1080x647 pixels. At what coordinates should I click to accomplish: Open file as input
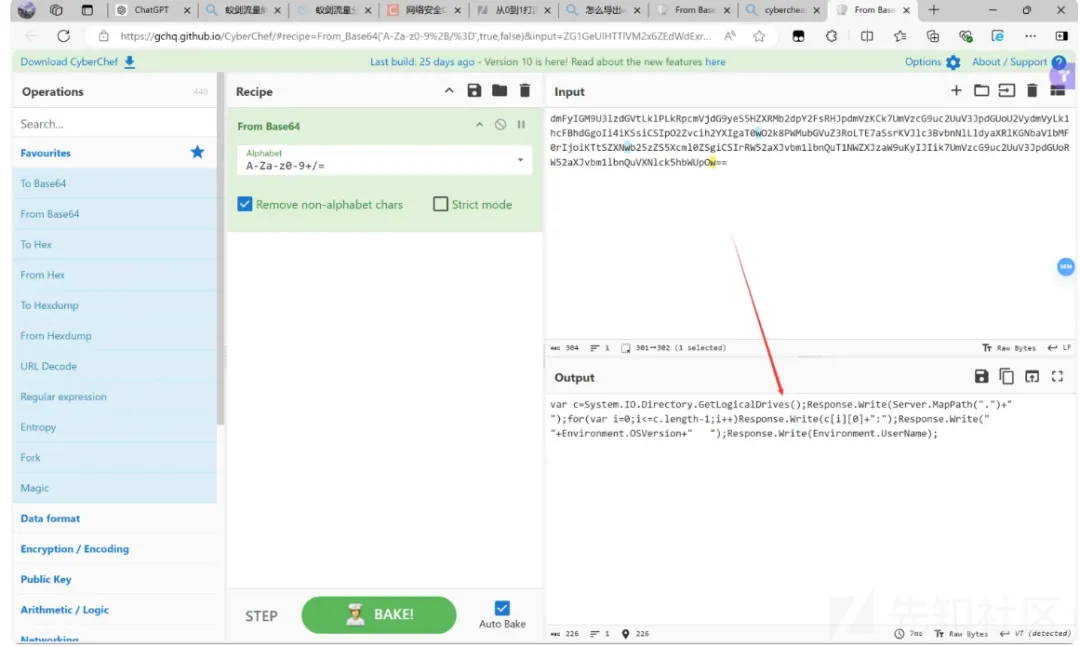point(1006,90)
